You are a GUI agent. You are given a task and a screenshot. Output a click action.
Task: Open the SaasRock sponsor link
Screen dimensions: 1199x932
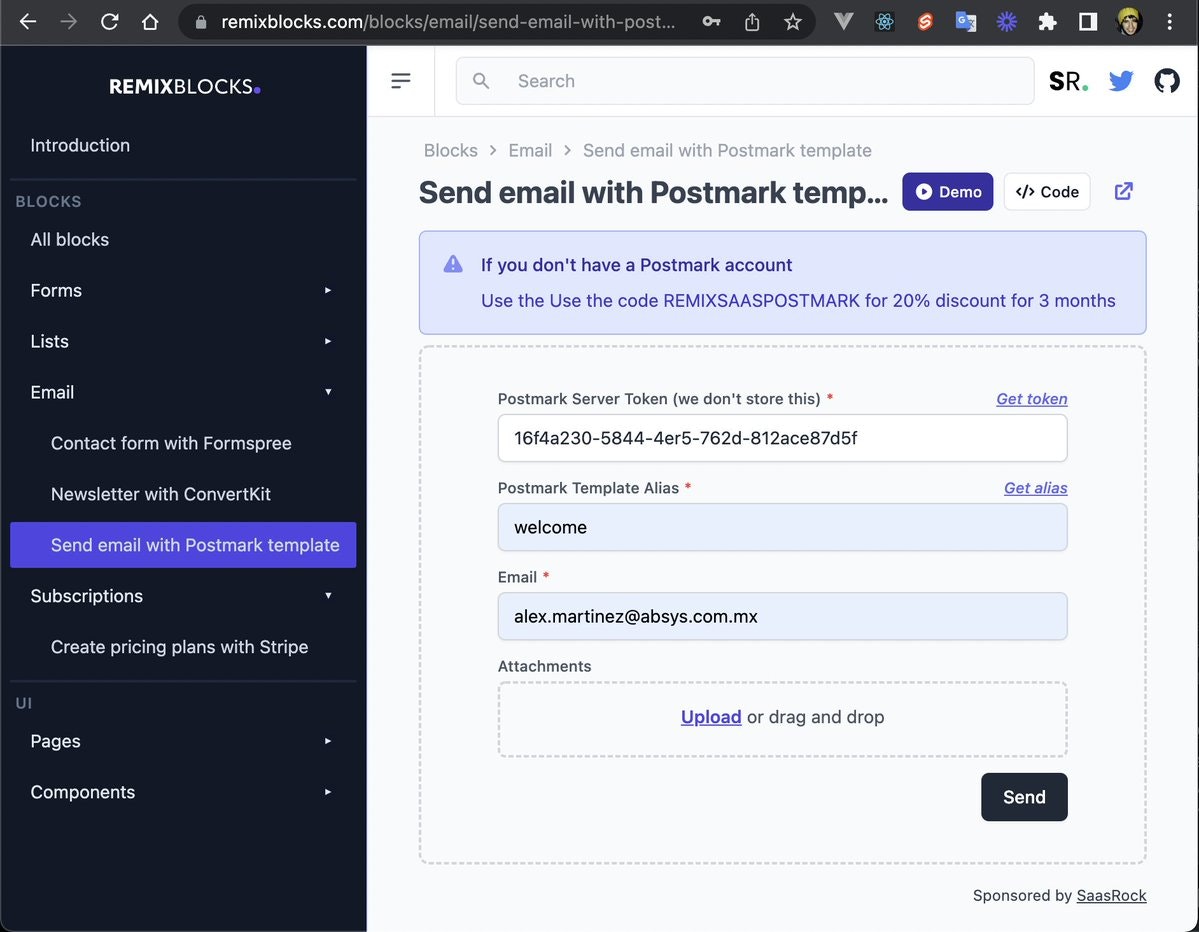(x=1111, y=895)
